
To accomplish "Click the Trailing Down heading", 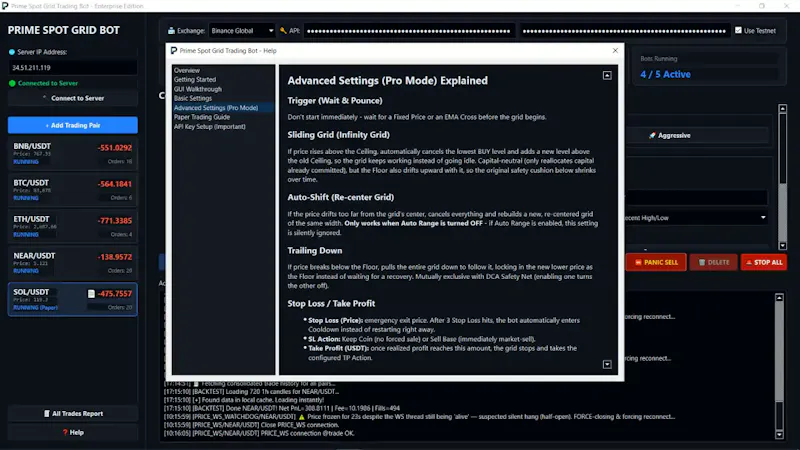I will [315, 251].
